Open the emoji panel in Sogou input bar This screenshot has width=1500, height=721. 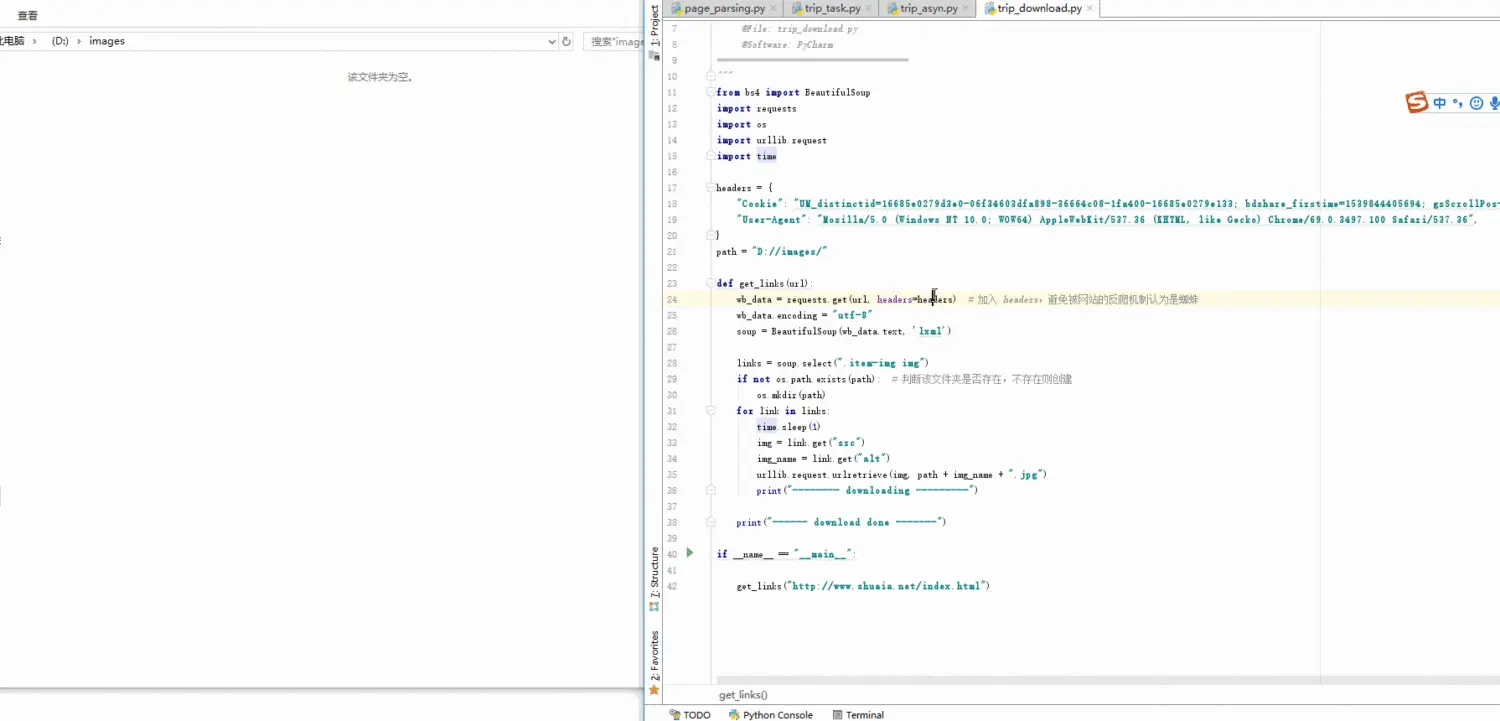click(1476, 102)
